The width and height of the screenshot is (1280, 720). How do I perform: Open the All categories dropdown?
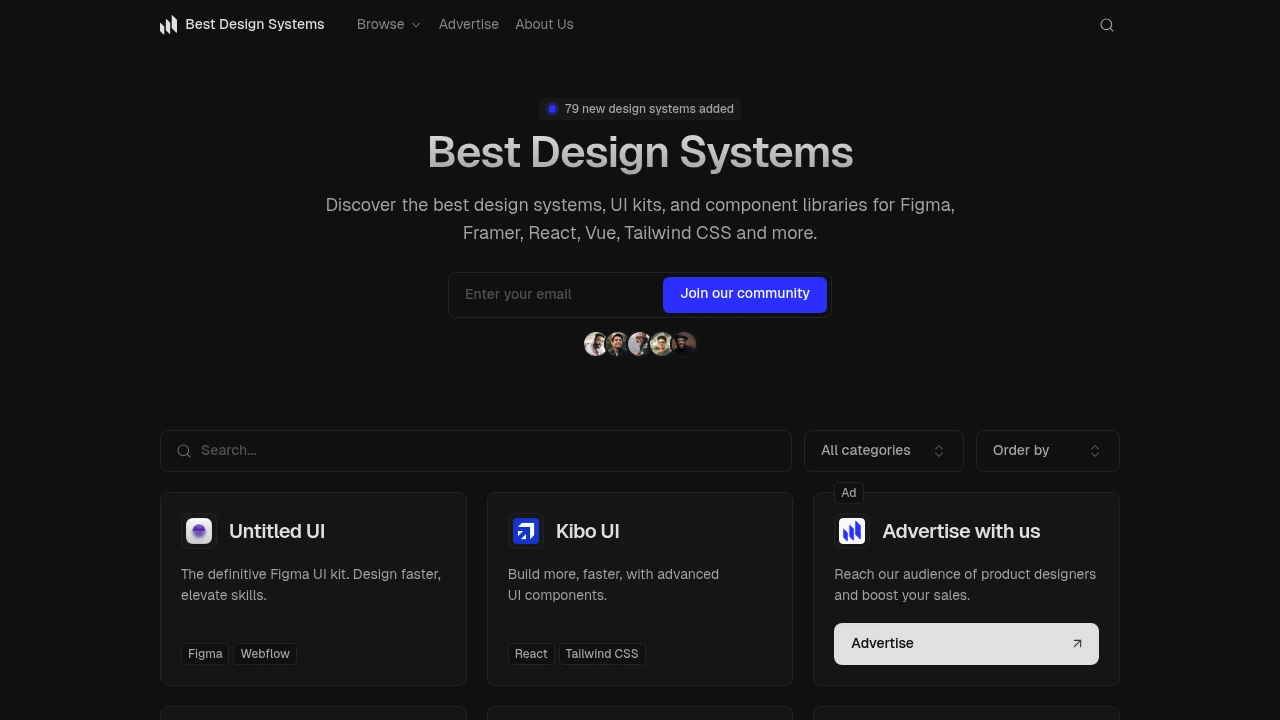click(883, 450)
